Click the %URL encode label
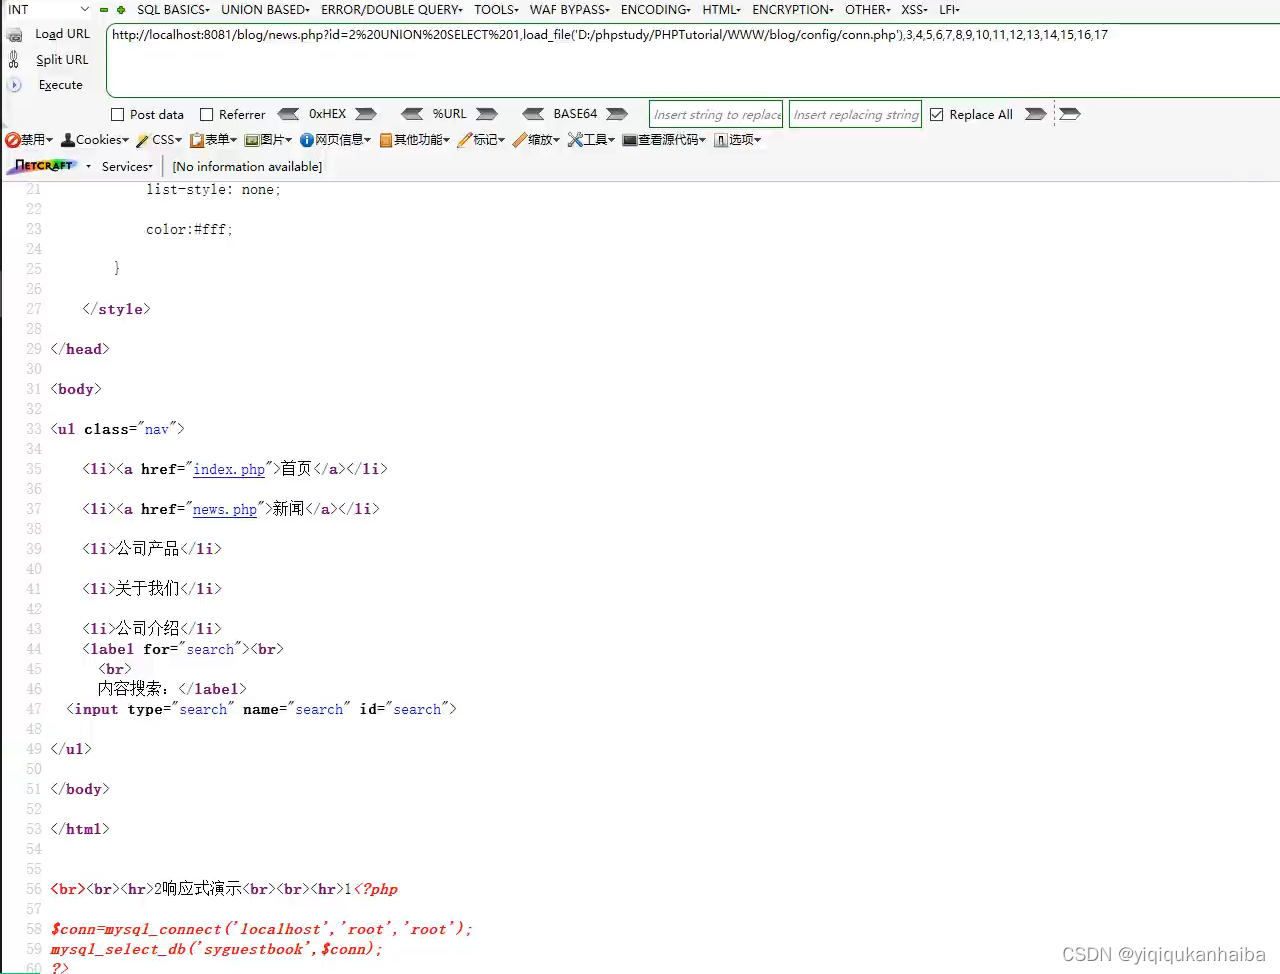 pyautogui.click(x=449, y=114)
